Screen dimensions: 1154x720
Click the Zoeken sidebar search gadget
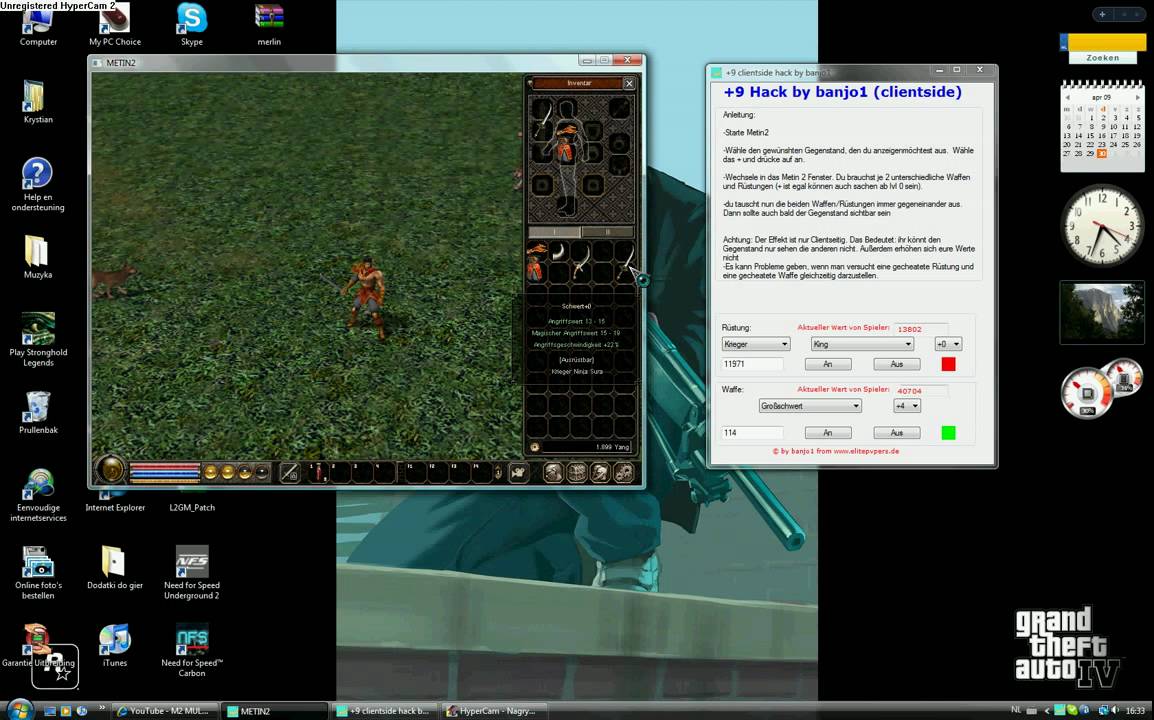pyautogui.click(x=1102, y=49)
